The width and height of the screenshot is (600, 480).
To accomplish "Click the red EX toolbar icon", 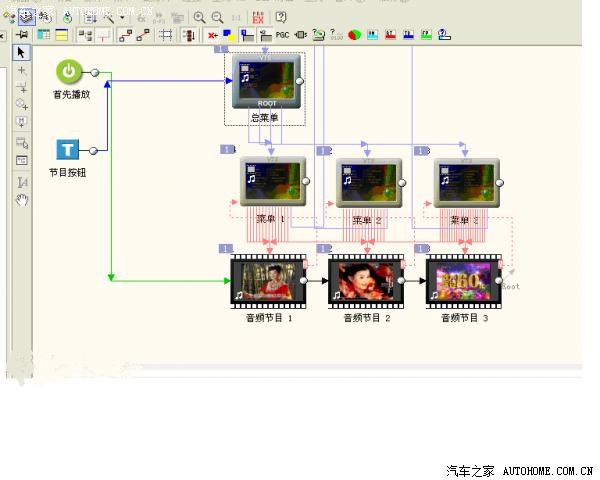I will coord(258,17).
